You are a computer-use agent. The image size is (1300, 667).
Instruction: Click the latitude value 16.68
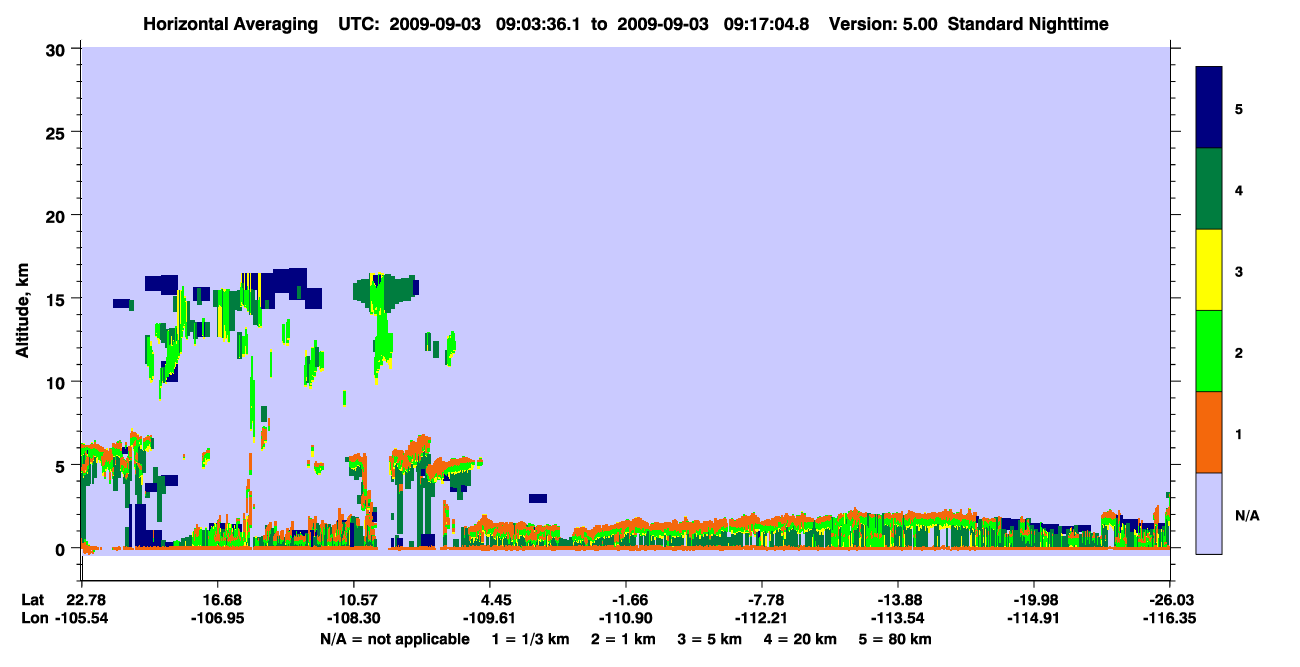click(218, 599)
